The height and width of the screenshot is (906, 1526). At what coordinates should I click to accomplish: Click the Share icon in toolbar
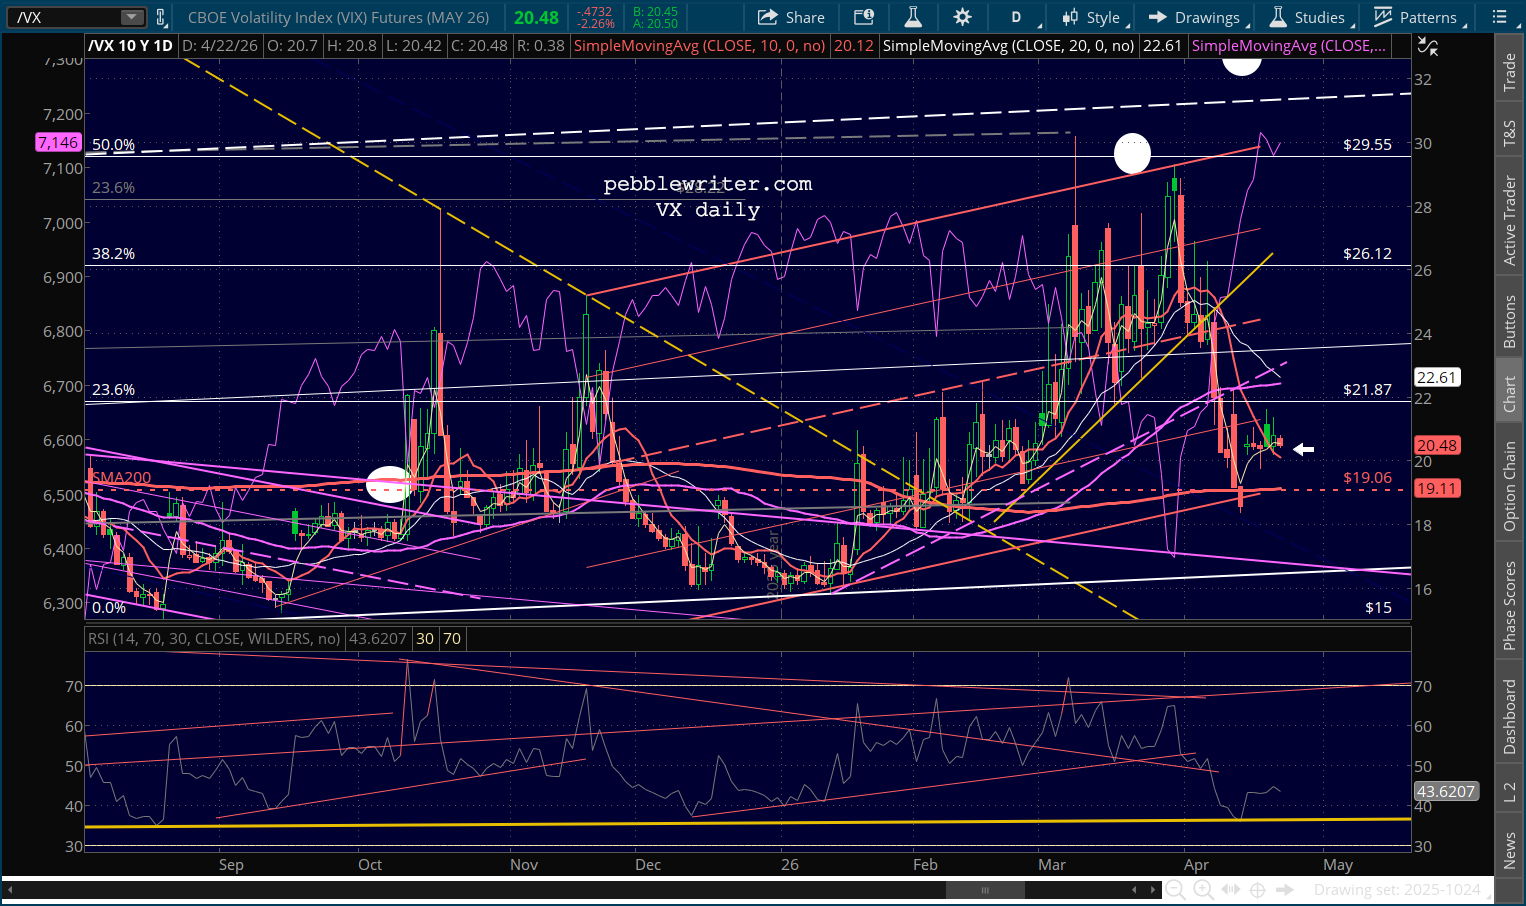791,17
